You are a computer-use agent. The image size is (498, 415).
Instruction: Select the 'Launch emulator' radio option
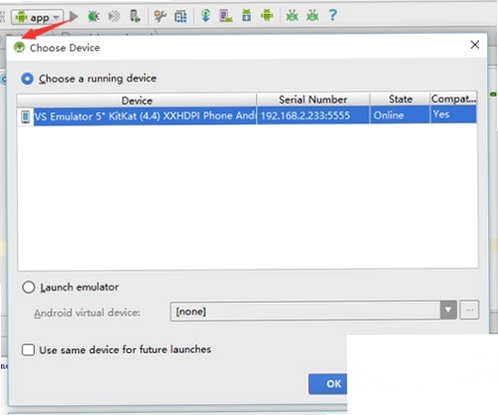coord(28,287)
